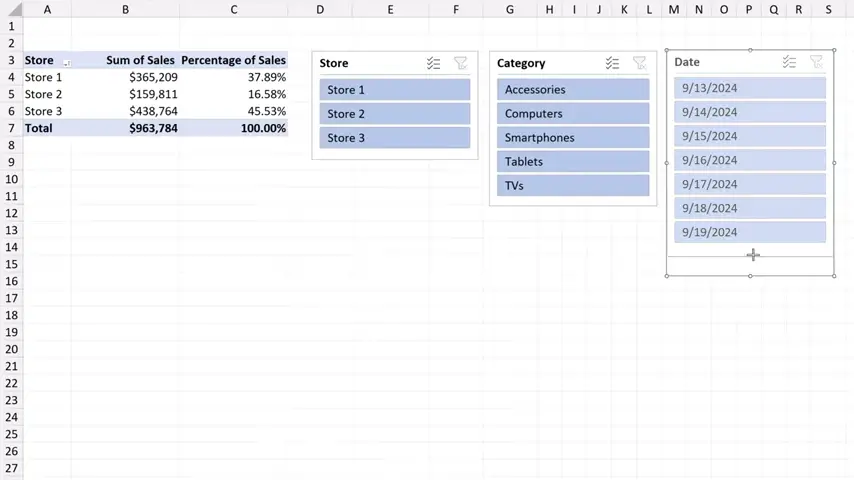The height and width of the screenshot is (480, 854).
Task: Enable multi-select in the Category slicer
Action: 612,63
